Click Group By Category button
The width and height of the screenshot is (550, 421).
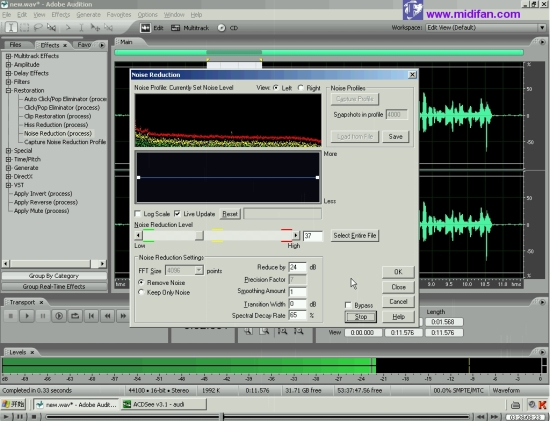[x=54, y=276]
